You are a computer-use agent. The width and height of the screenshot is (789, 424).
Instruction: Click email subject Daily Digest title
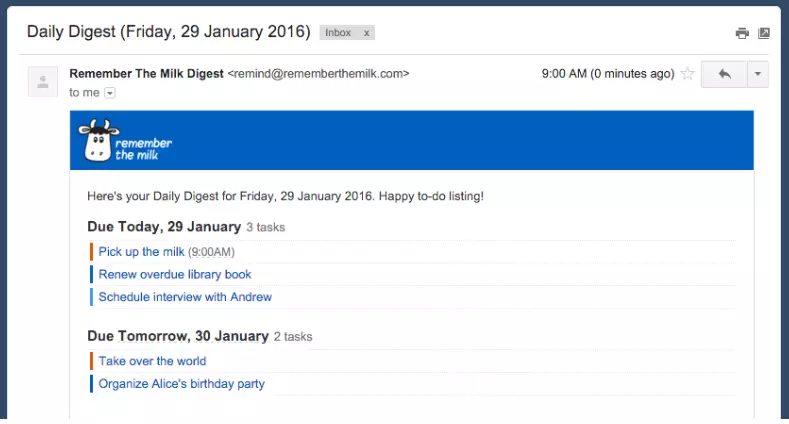tap(169, 32)
